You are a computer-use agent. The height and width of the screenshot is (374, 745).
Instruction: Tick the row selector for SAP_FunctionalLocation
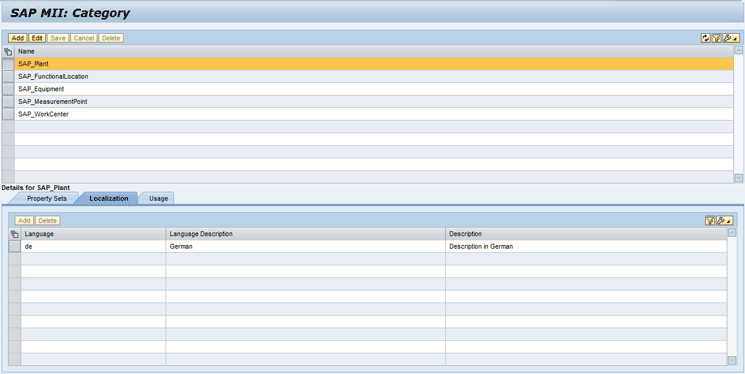8,77
